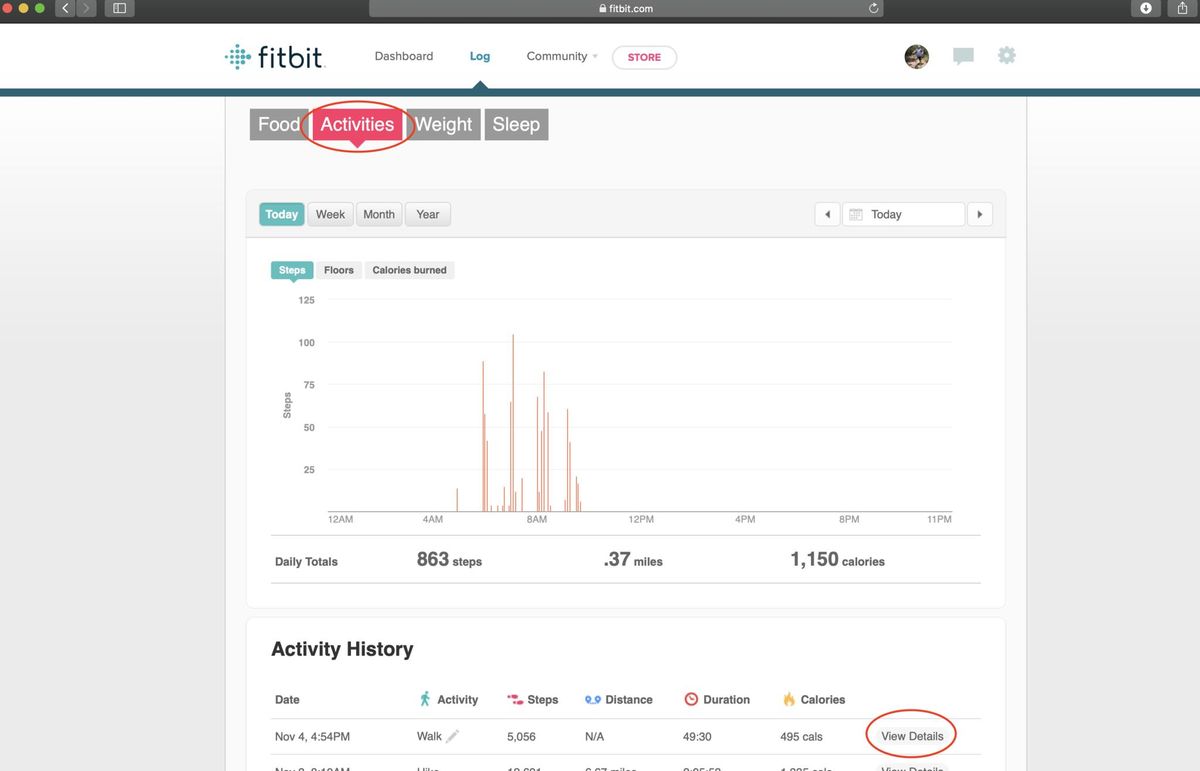The height and width of the screenshot is (771, 1200).
Task: Open the Community dropdown menu
Action: click(x=556, y=56)
